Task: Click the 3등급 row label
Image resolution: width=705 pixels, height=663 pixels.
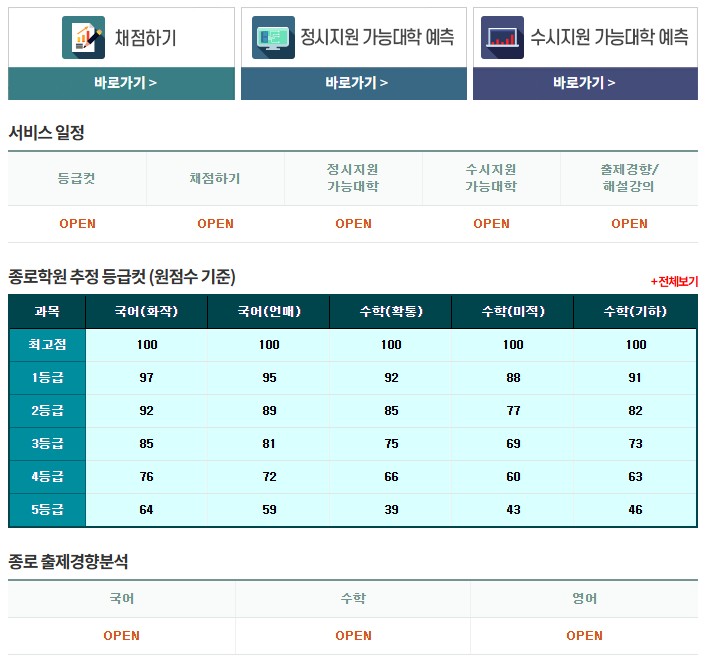Action: pos(47,444)
